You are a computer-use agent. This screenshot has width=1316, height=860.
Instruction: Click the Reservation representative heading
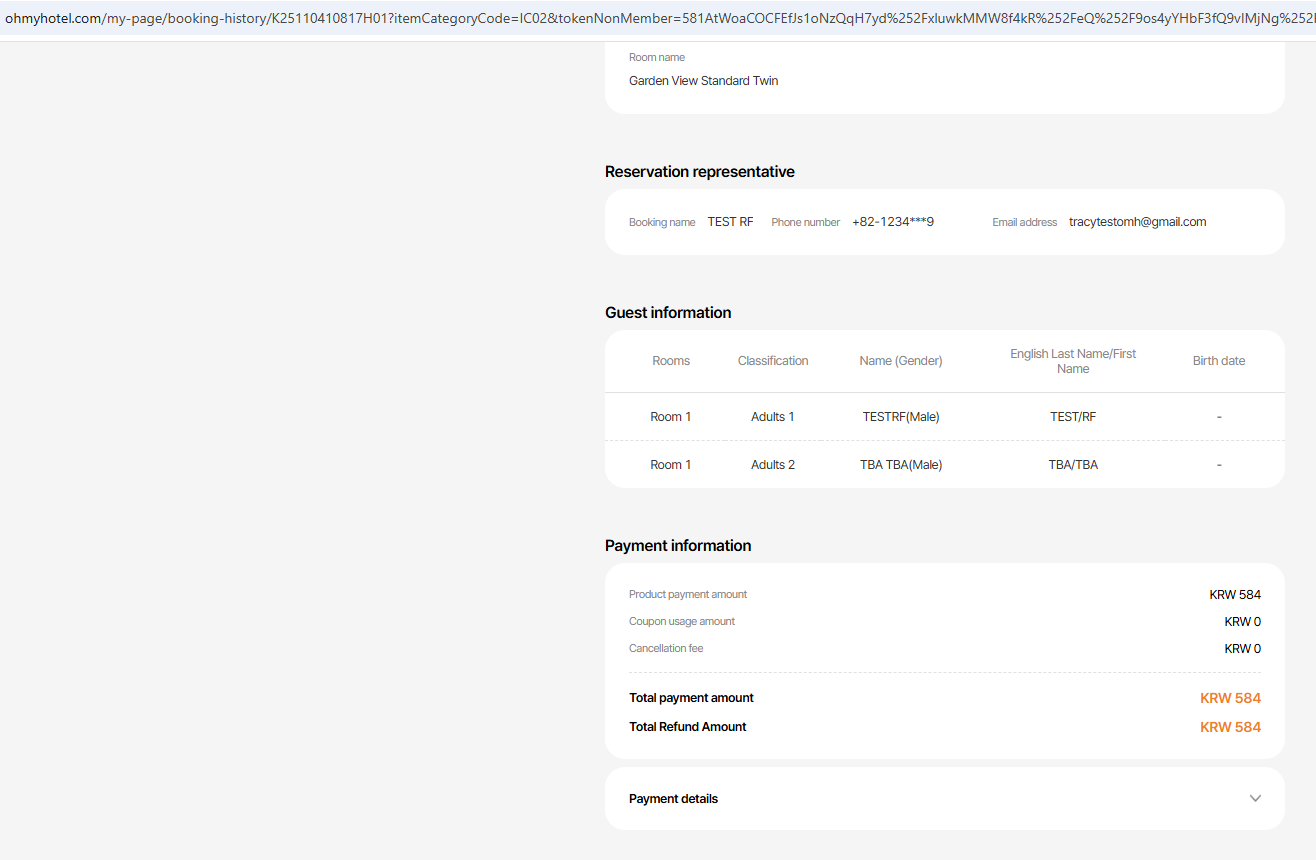point(700,172)
